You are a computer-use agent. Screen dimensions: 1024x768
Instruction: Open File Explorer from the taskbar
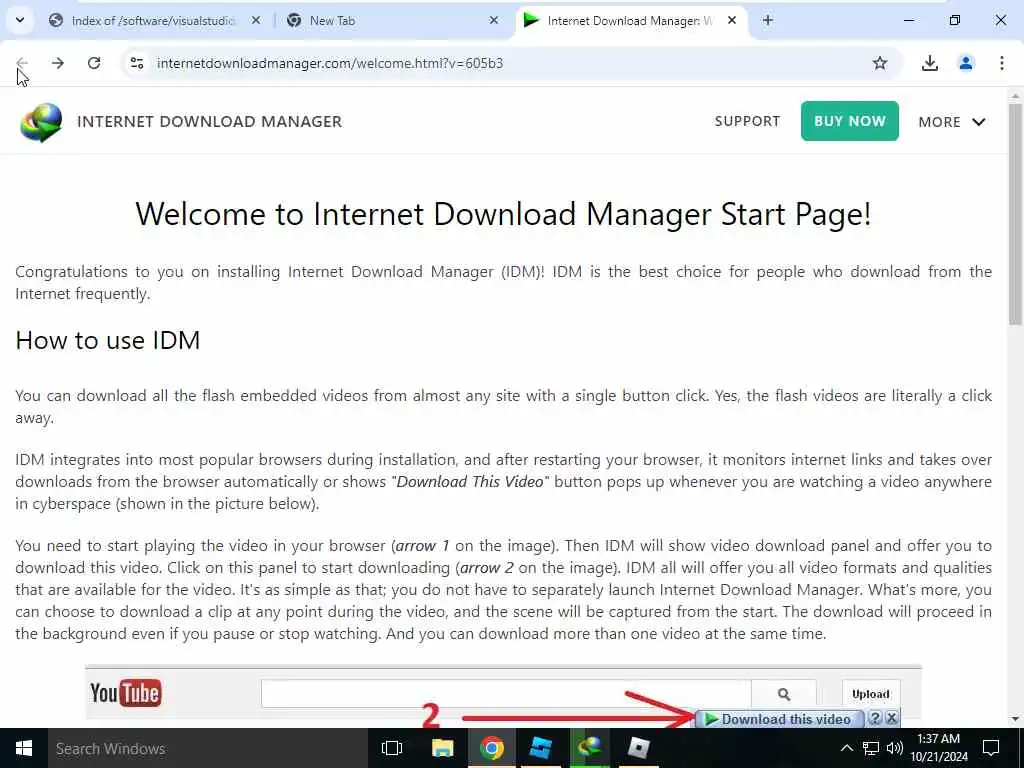443,748
